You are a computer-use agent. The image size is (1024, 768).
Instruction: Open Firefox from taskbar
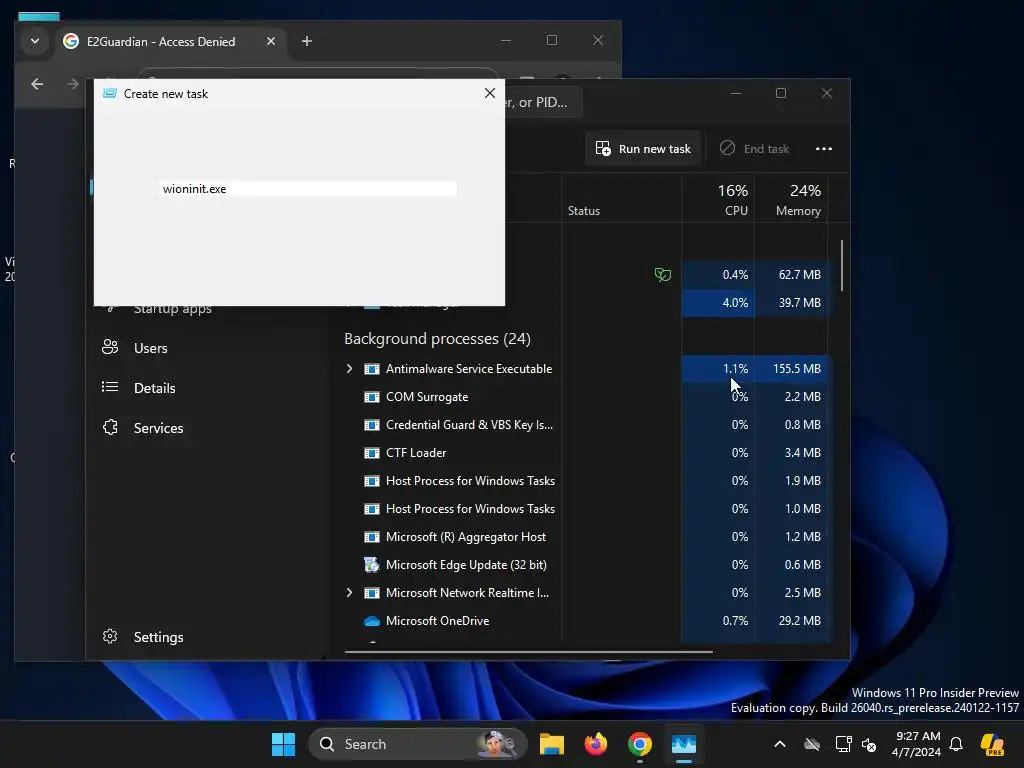[596, 744]
